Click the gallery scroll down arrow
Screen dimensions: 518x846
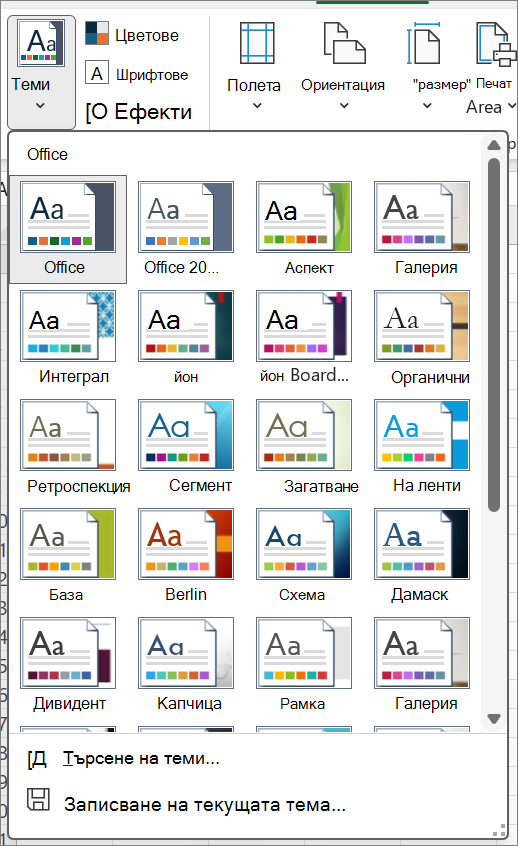(493, 719)
